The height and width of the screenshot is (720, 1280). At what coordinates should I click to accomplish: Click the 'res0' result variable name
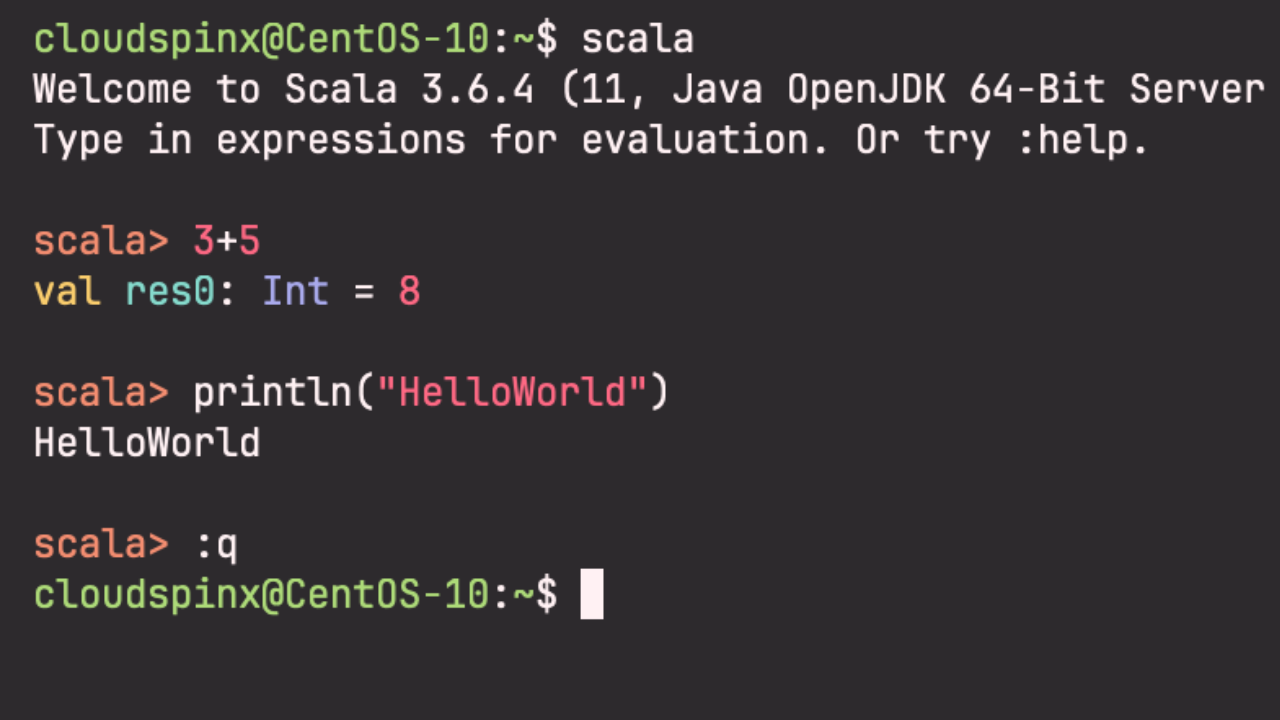171,292
